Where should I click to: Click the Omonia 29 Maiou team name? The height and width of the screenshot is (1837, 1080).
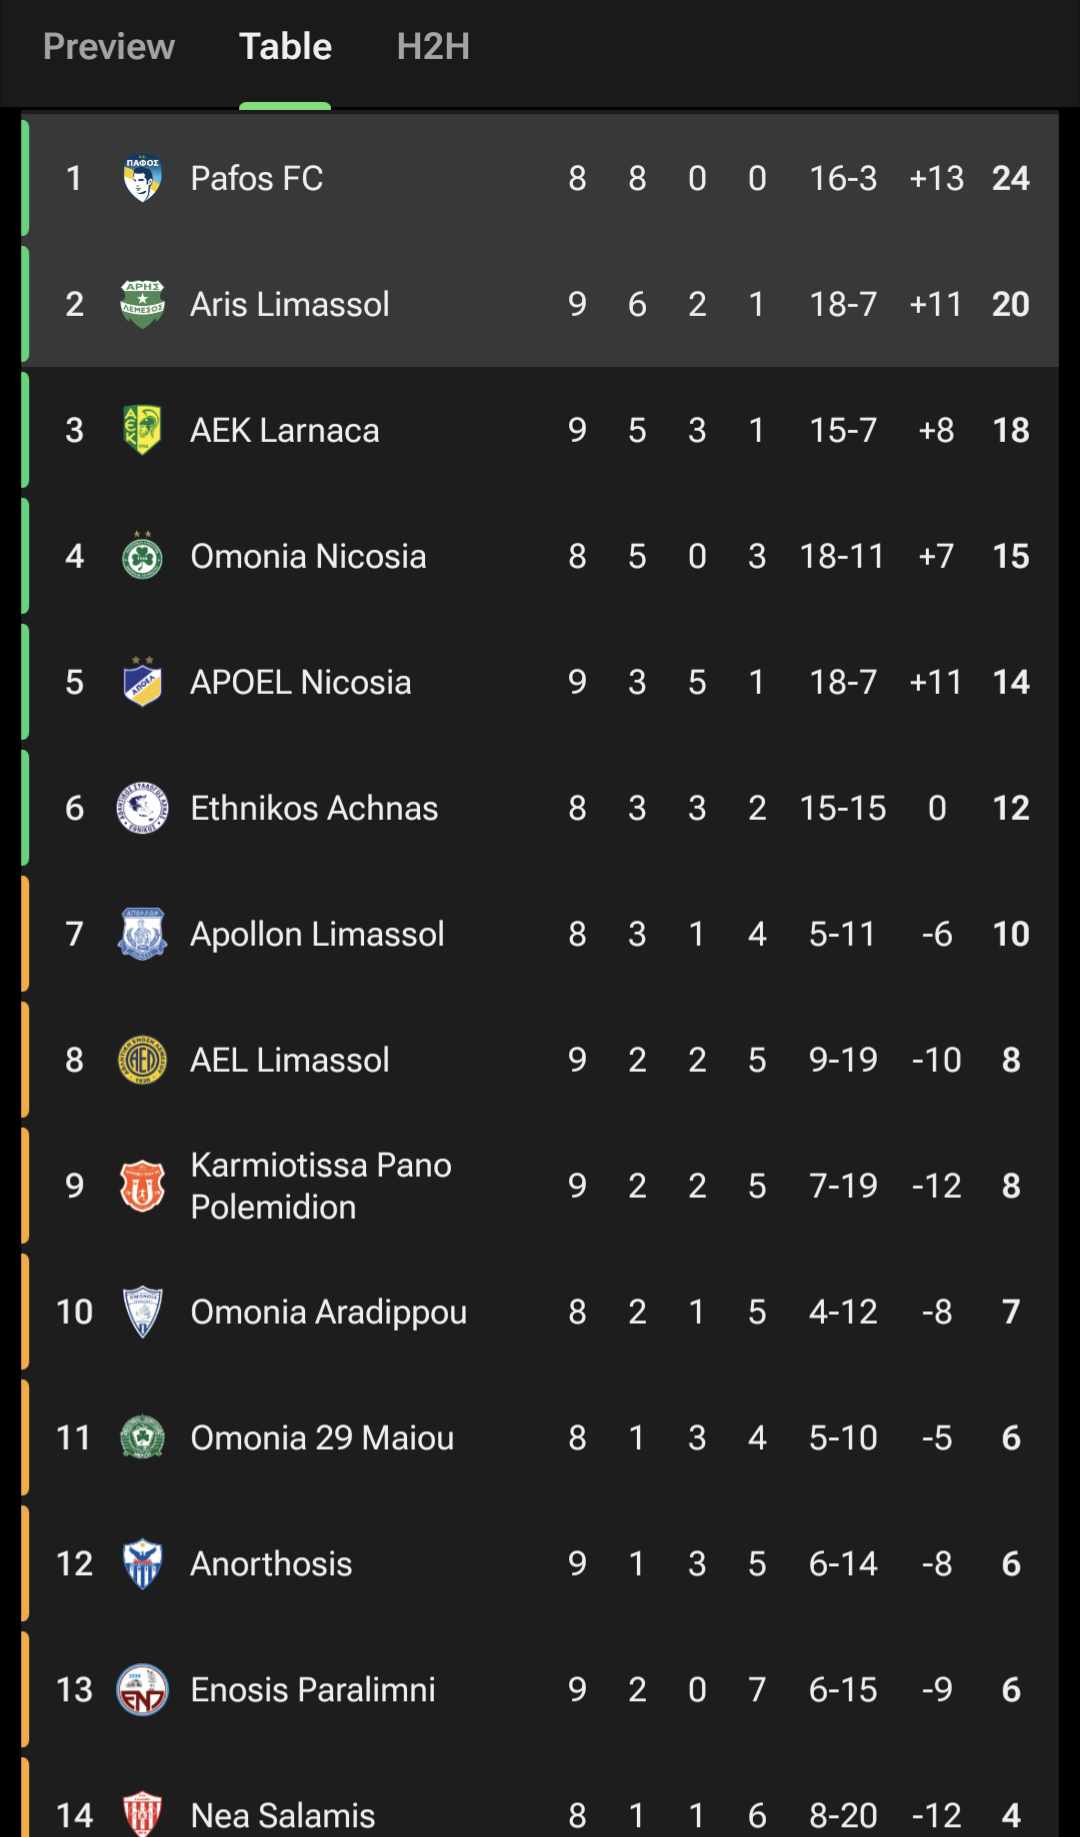pos(322,1438)
